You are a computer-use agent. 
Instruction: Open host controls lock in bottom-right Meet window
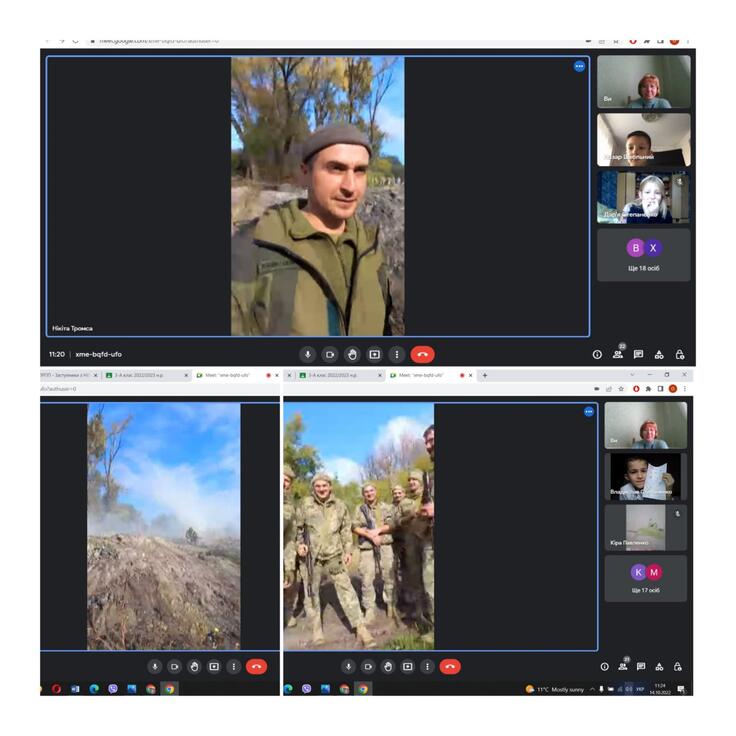tap(677, 667)
